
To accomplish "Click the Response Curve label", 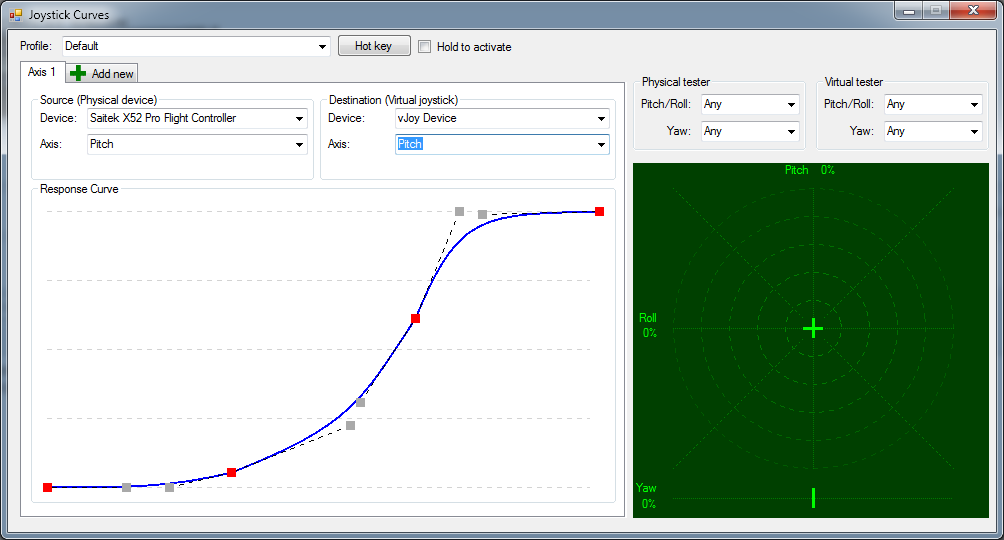I will pyautogui.click(x=79, y=189).
